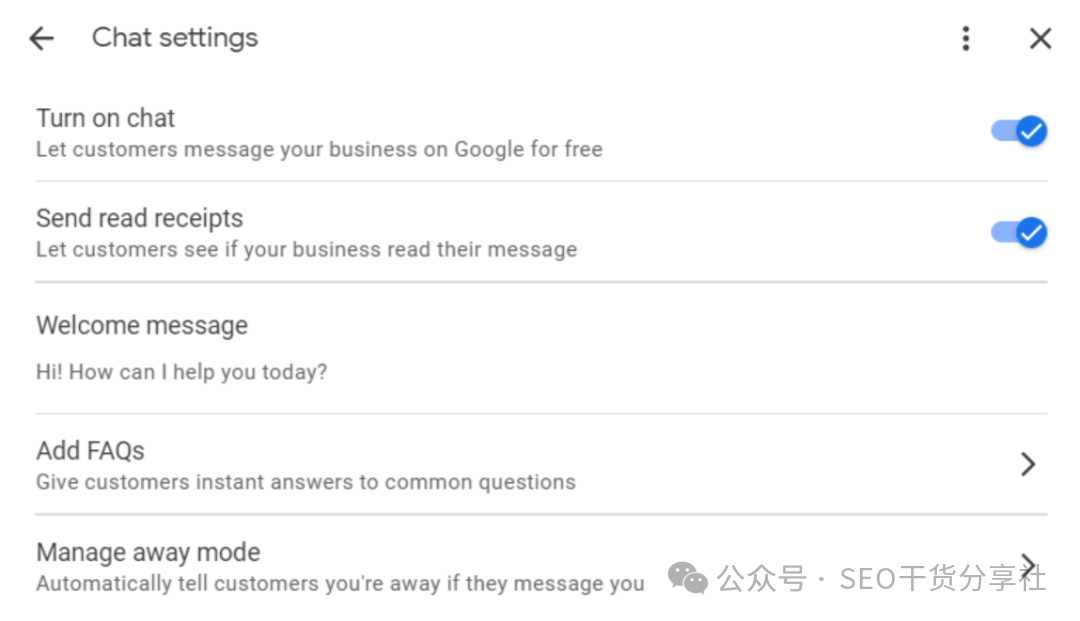Click 'Give customers instant answers' description

pyautogui.click(x=305, y=482)
